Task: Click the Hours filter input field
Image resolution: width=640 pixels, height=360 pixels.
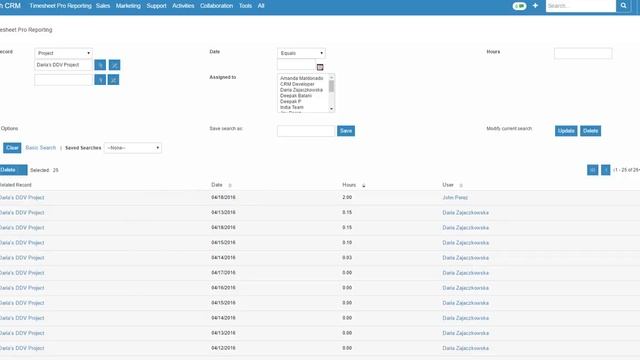Action: 583,53
